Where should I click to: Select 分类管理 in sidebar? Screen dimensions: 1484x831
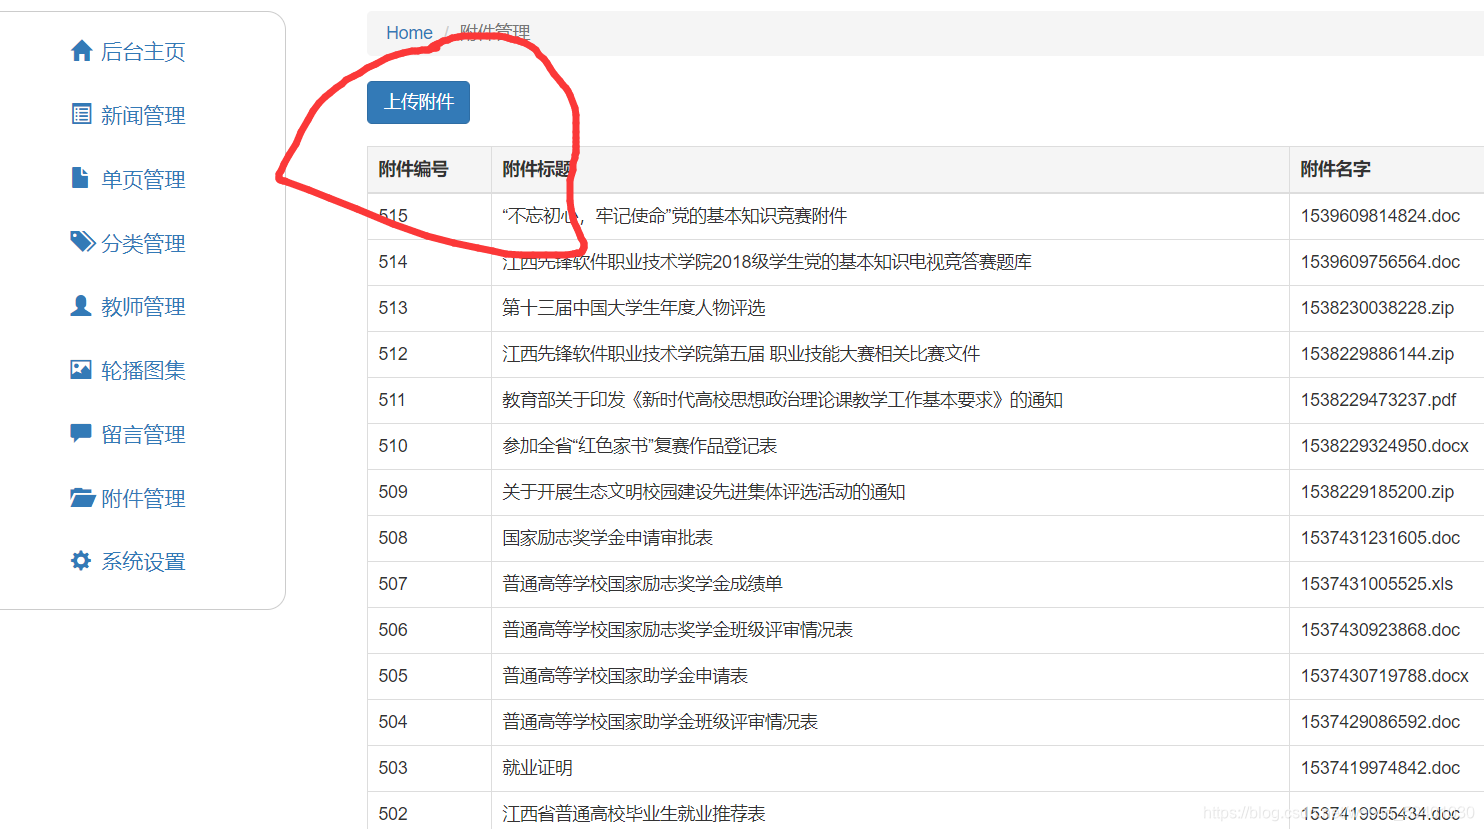click(x=143, y=244)
